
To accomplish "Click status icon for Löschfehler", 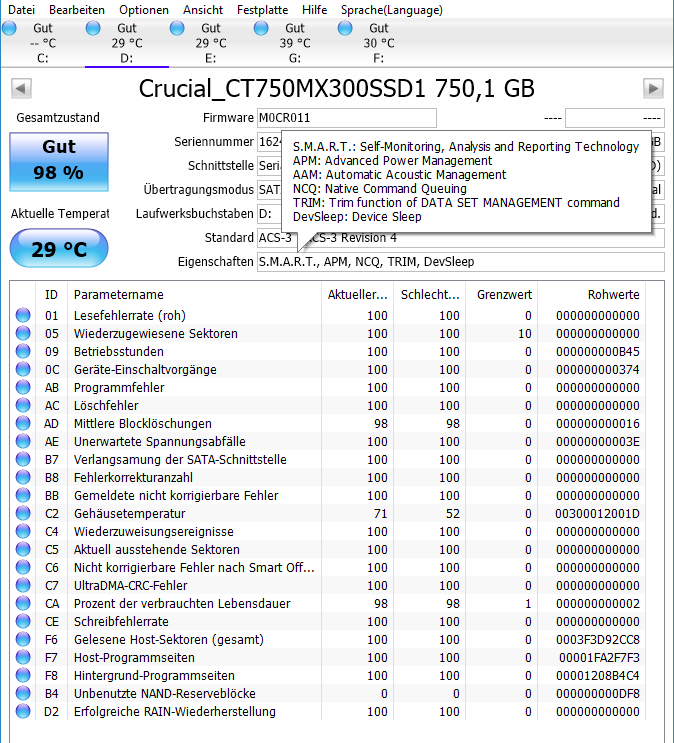I will point(23,405).
